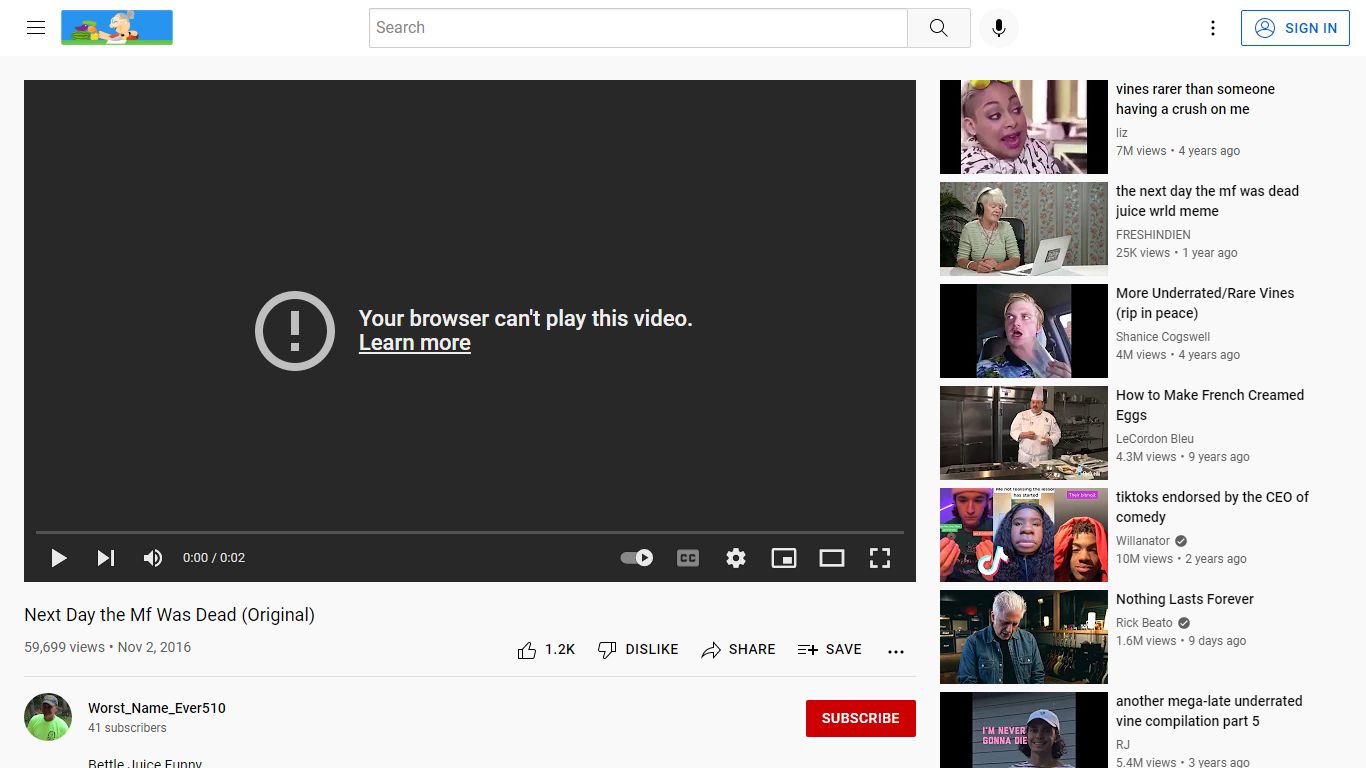Open Worst_Name_Ever510 channel avatar
1366x768 pixels.
pos(48,717)
